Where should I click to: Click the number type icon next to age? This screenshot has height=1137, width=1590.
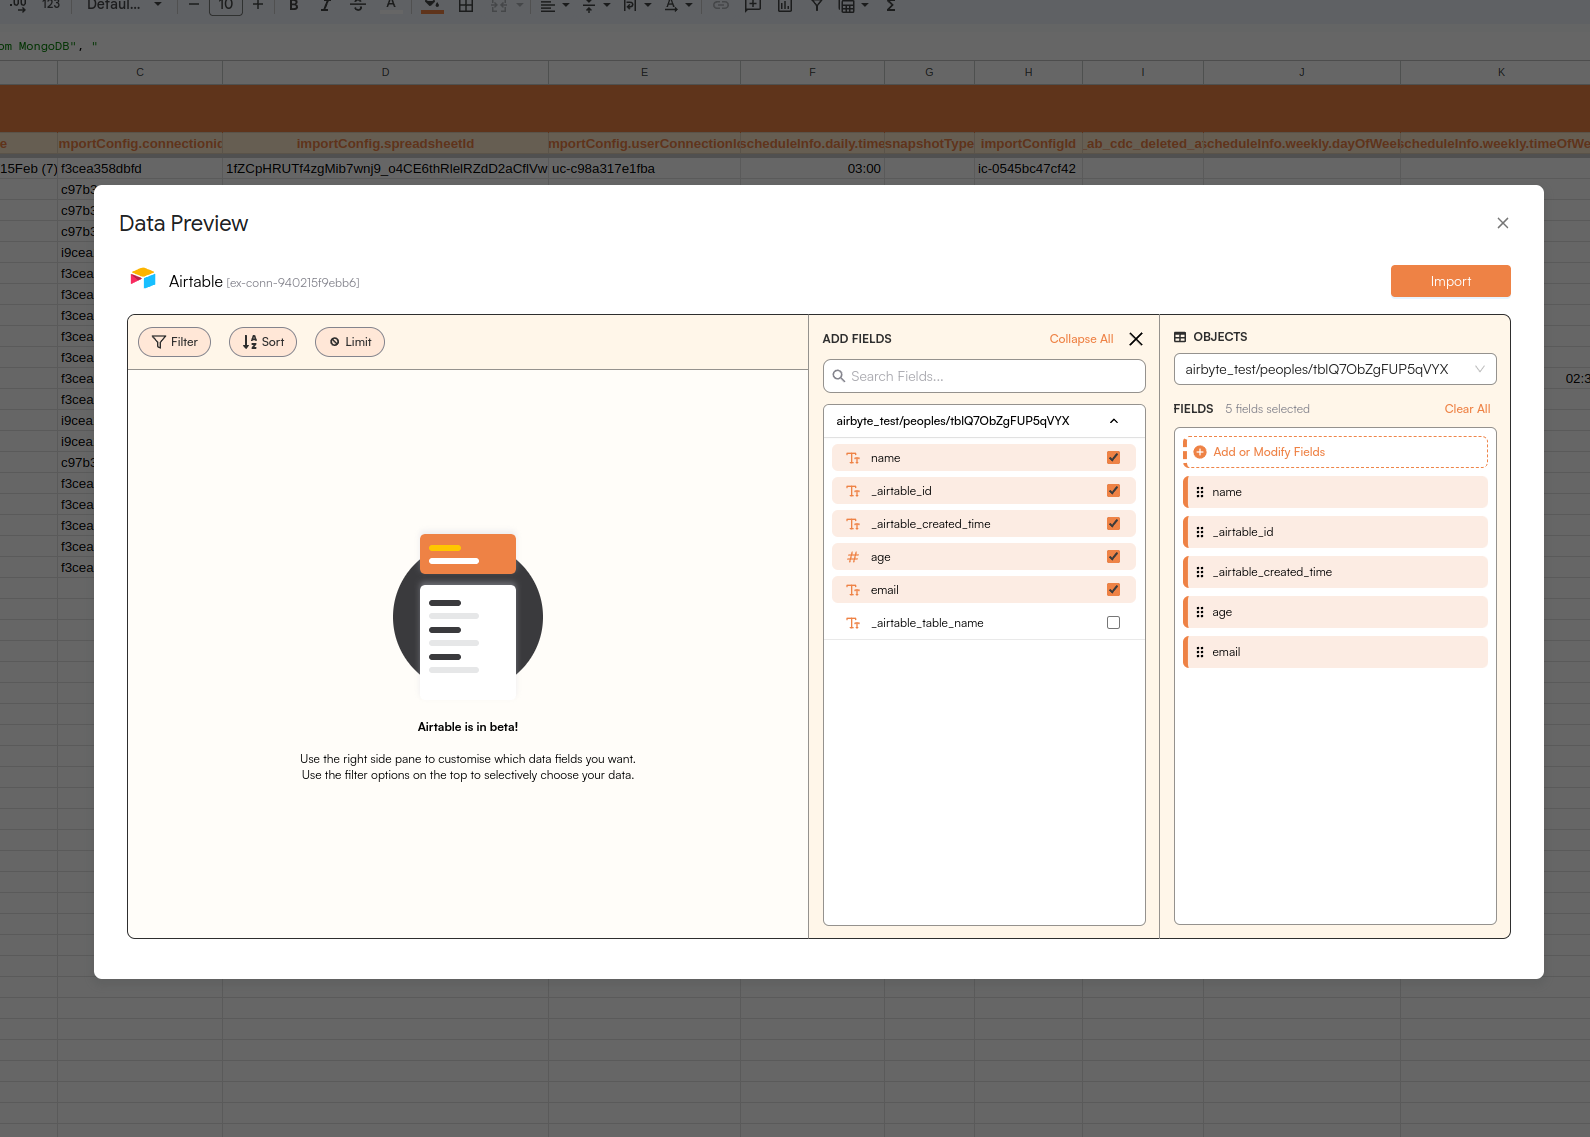(853, 557)
